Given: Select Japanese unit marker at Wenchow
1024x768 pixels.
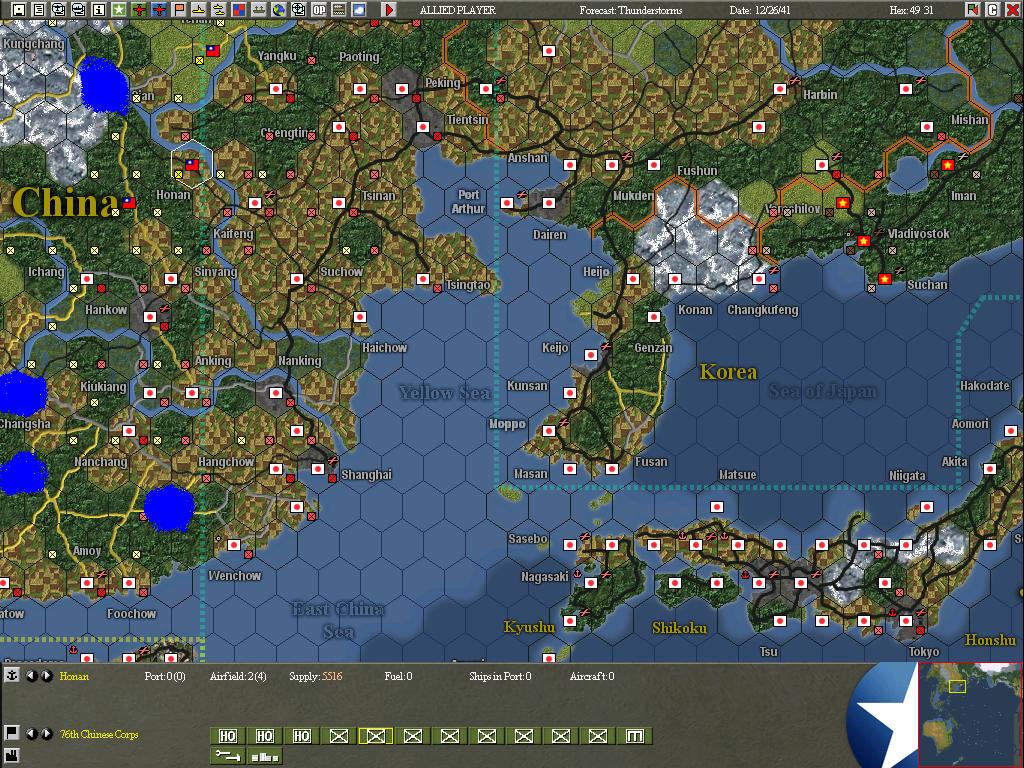Looking at the screenshot, I should 234,545.
